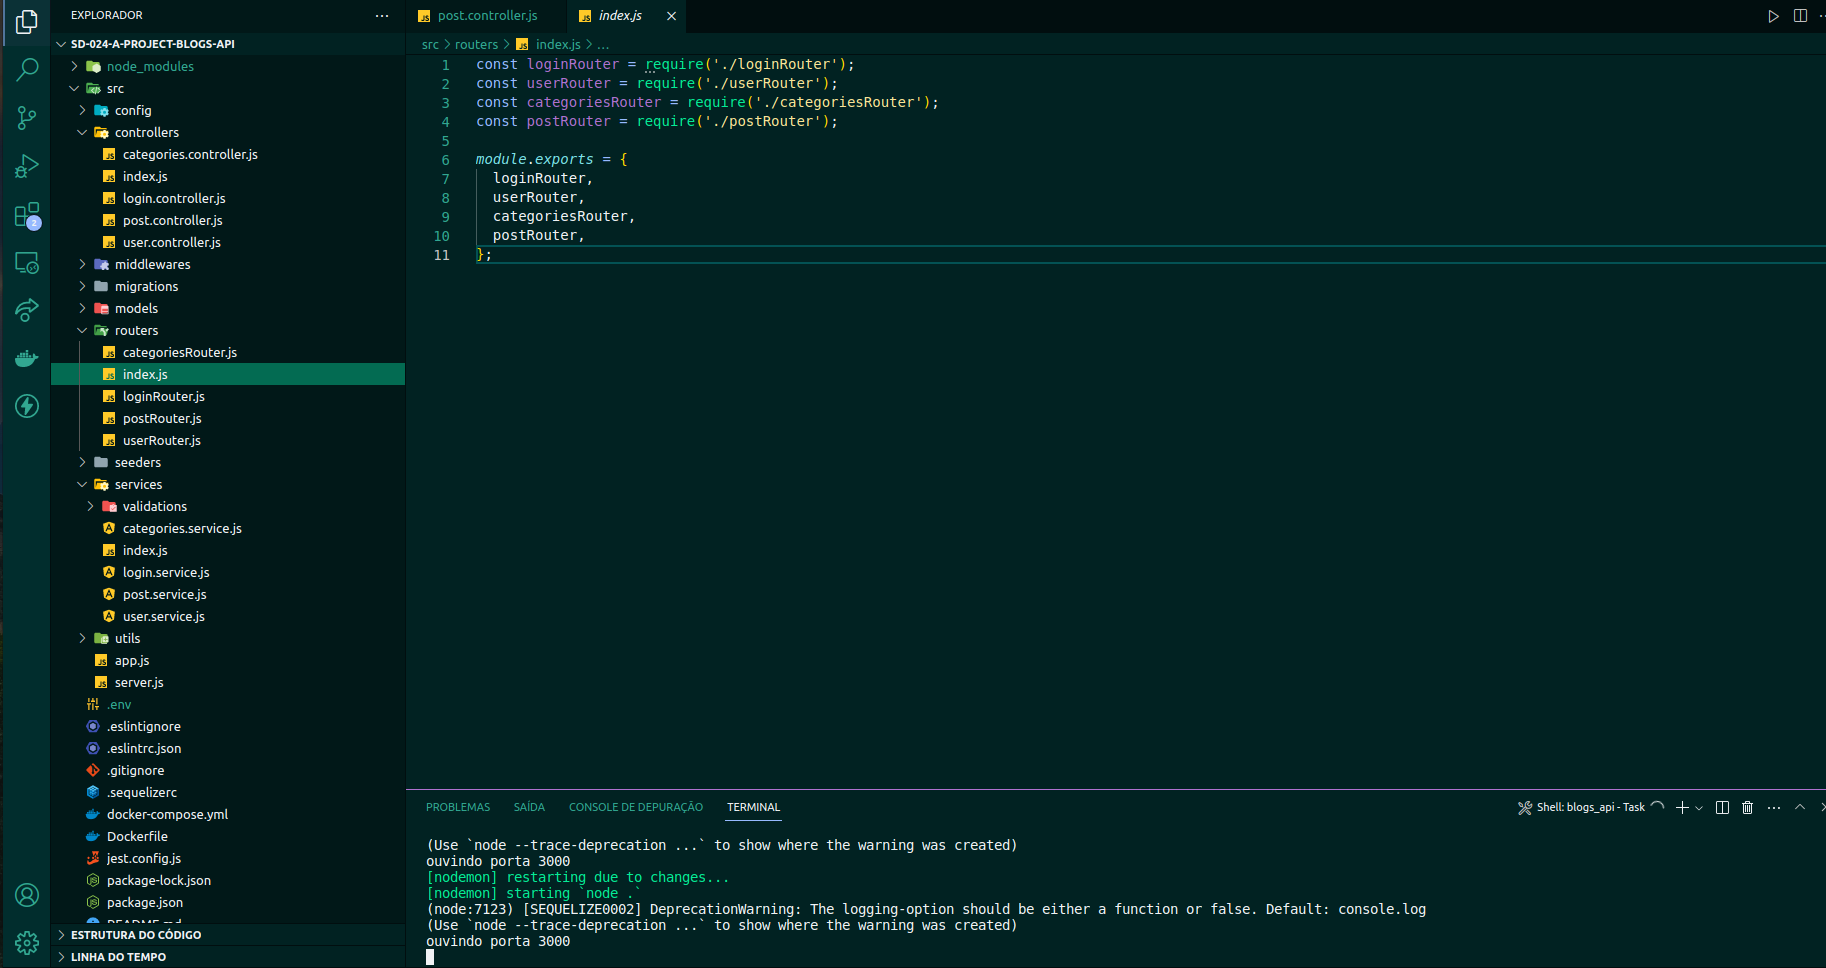Expand the validations folder
This screenshot has height=968, width=1826.
[x=228, y=506]
